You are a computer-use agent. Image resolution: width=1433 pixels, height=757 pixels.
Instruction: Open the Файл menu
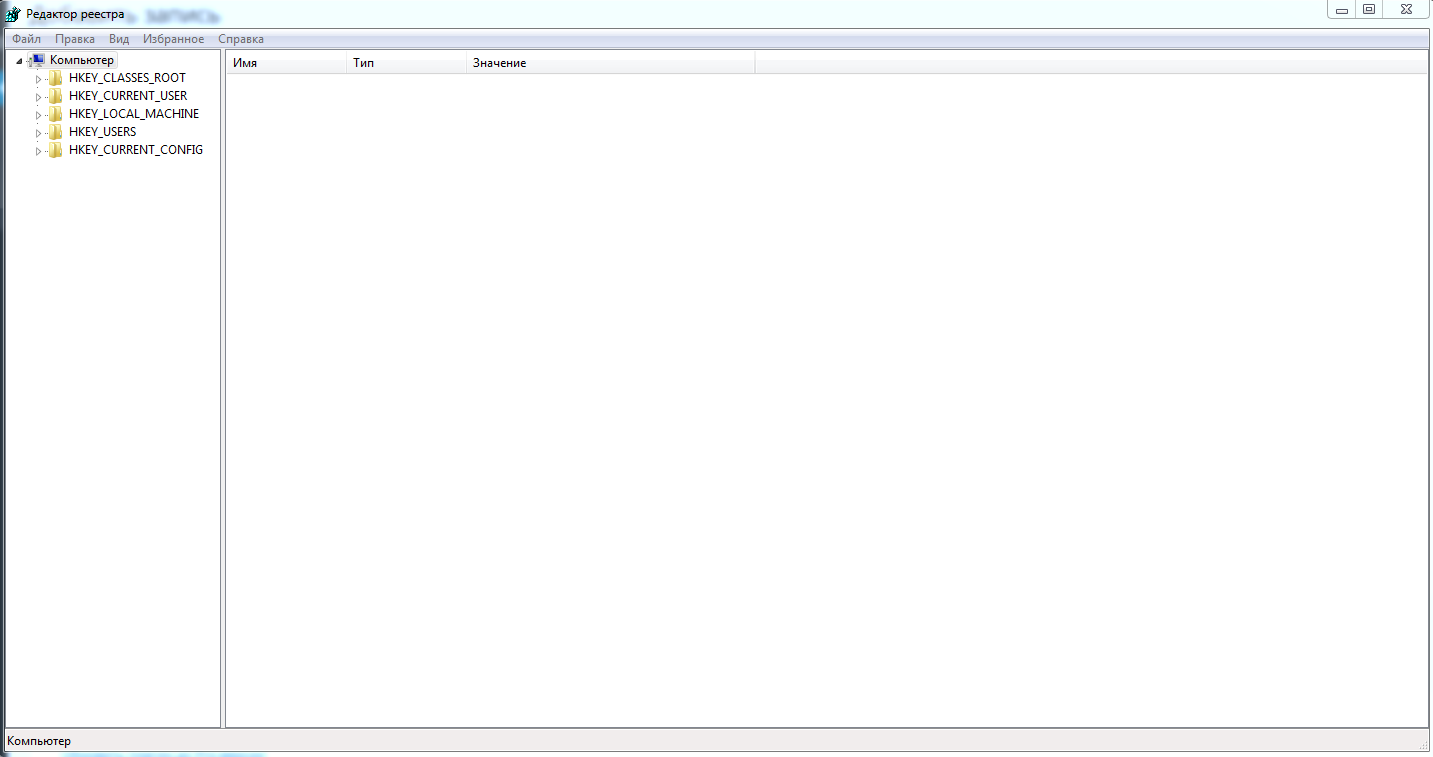click(x=26, y=39)
